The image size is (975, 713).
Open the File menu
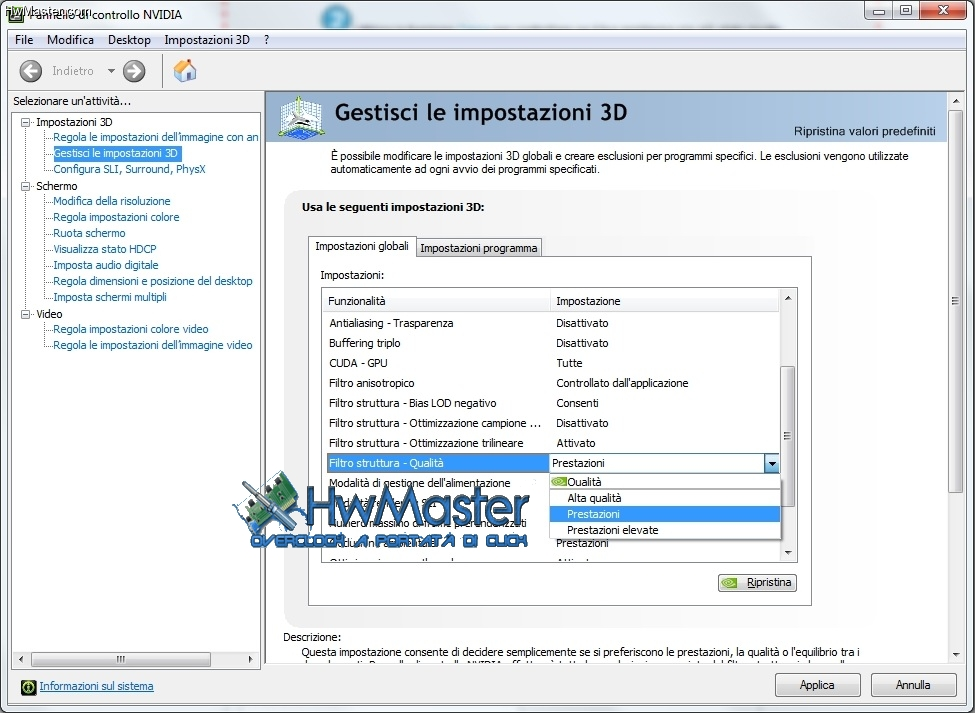tap(24, 40)
